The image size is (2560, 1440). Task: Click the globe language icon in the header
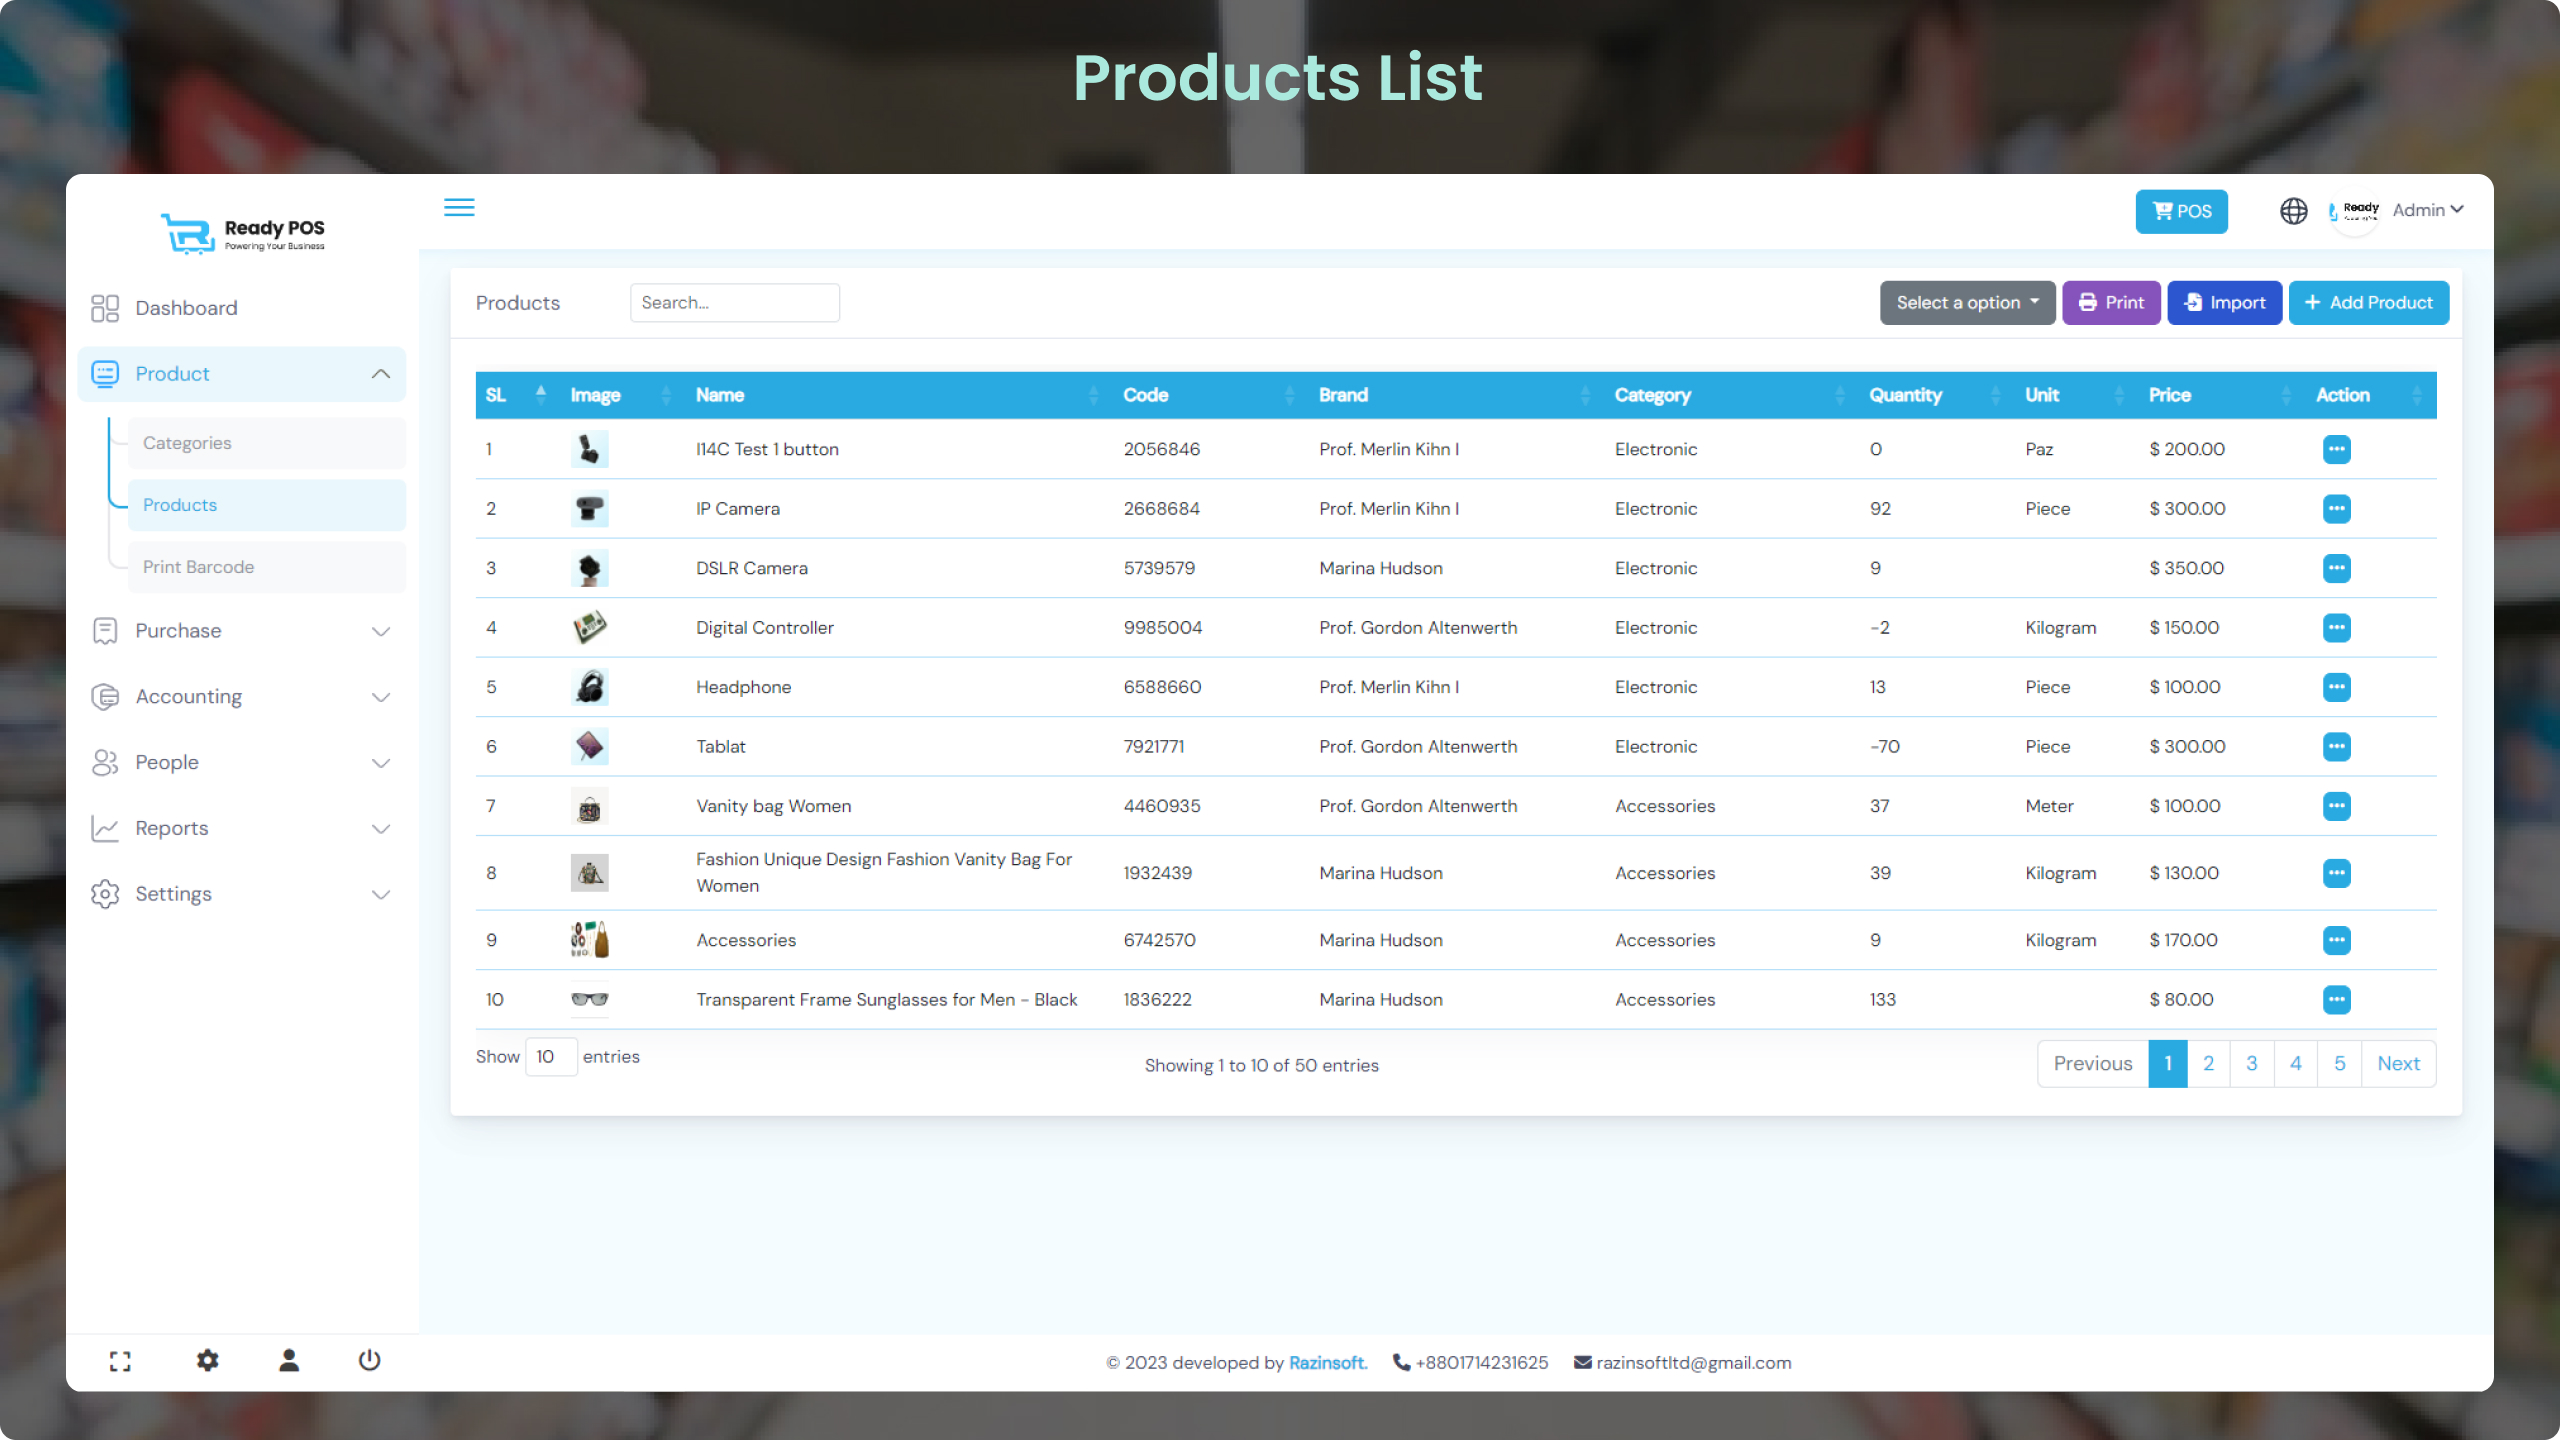click(x=2293, y=210)
